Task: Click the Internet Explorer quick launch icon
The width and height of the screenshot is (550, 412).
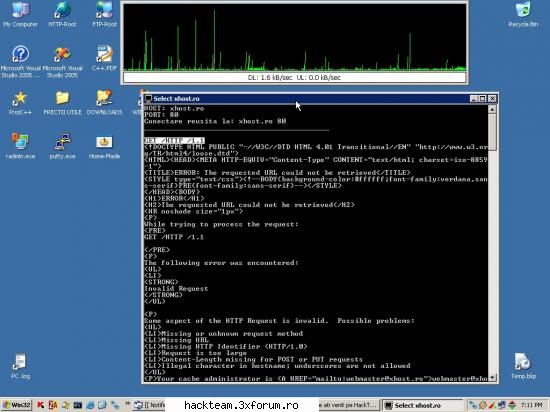Action: point(90,405)
